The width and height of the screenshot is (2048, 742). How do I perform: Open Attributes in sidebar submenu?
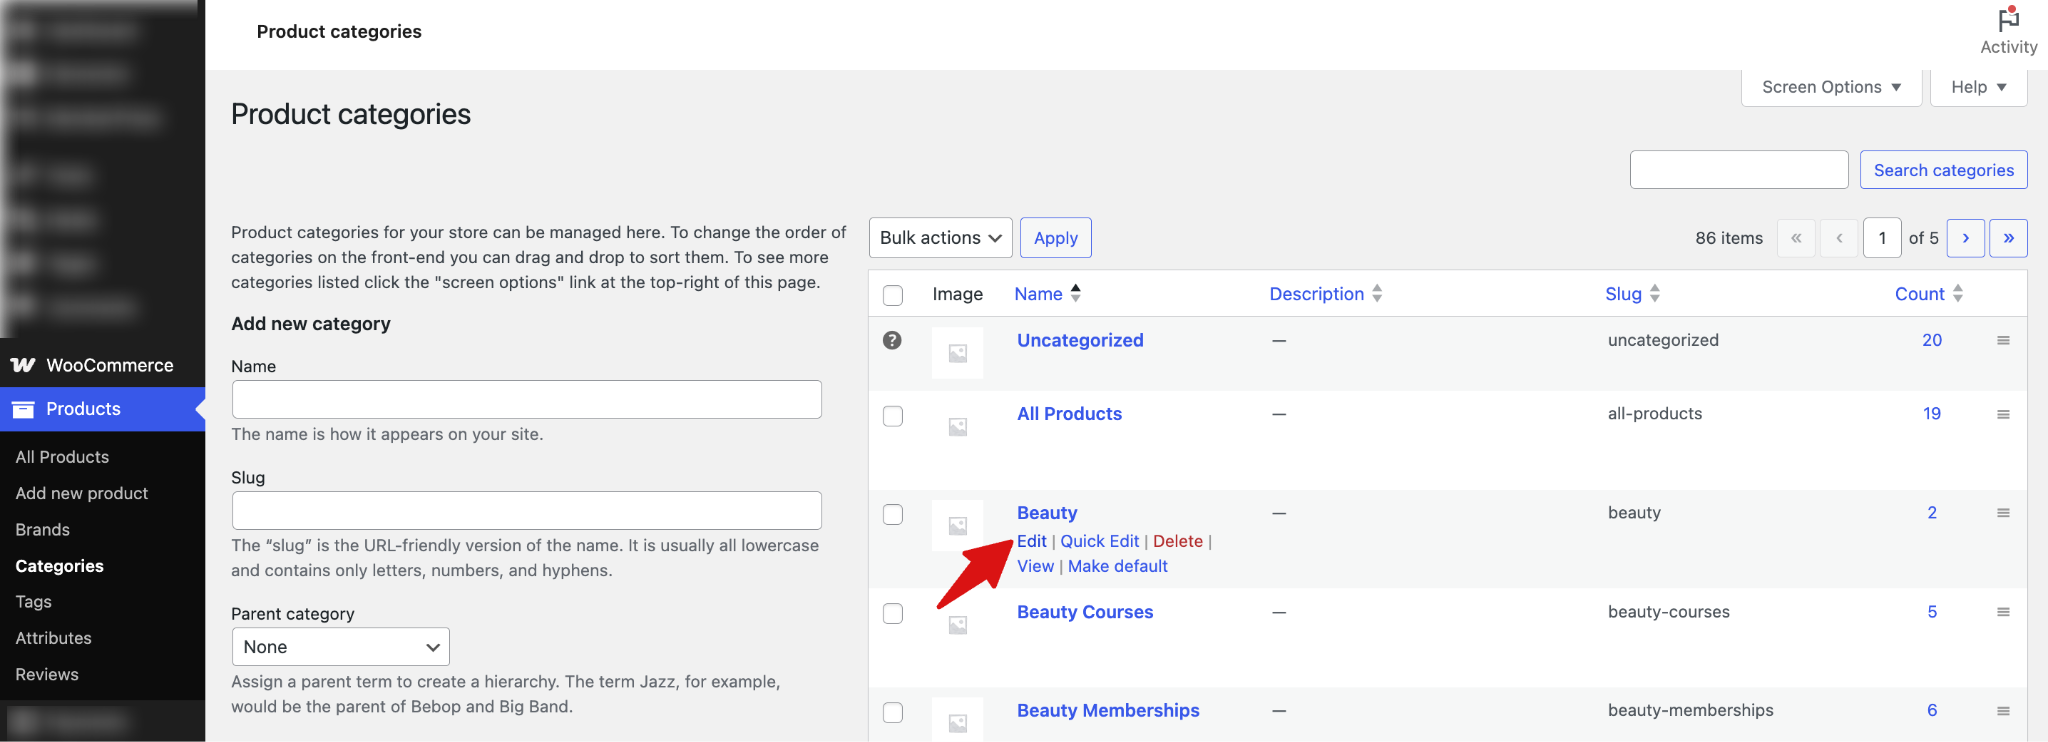pos(54,638)
